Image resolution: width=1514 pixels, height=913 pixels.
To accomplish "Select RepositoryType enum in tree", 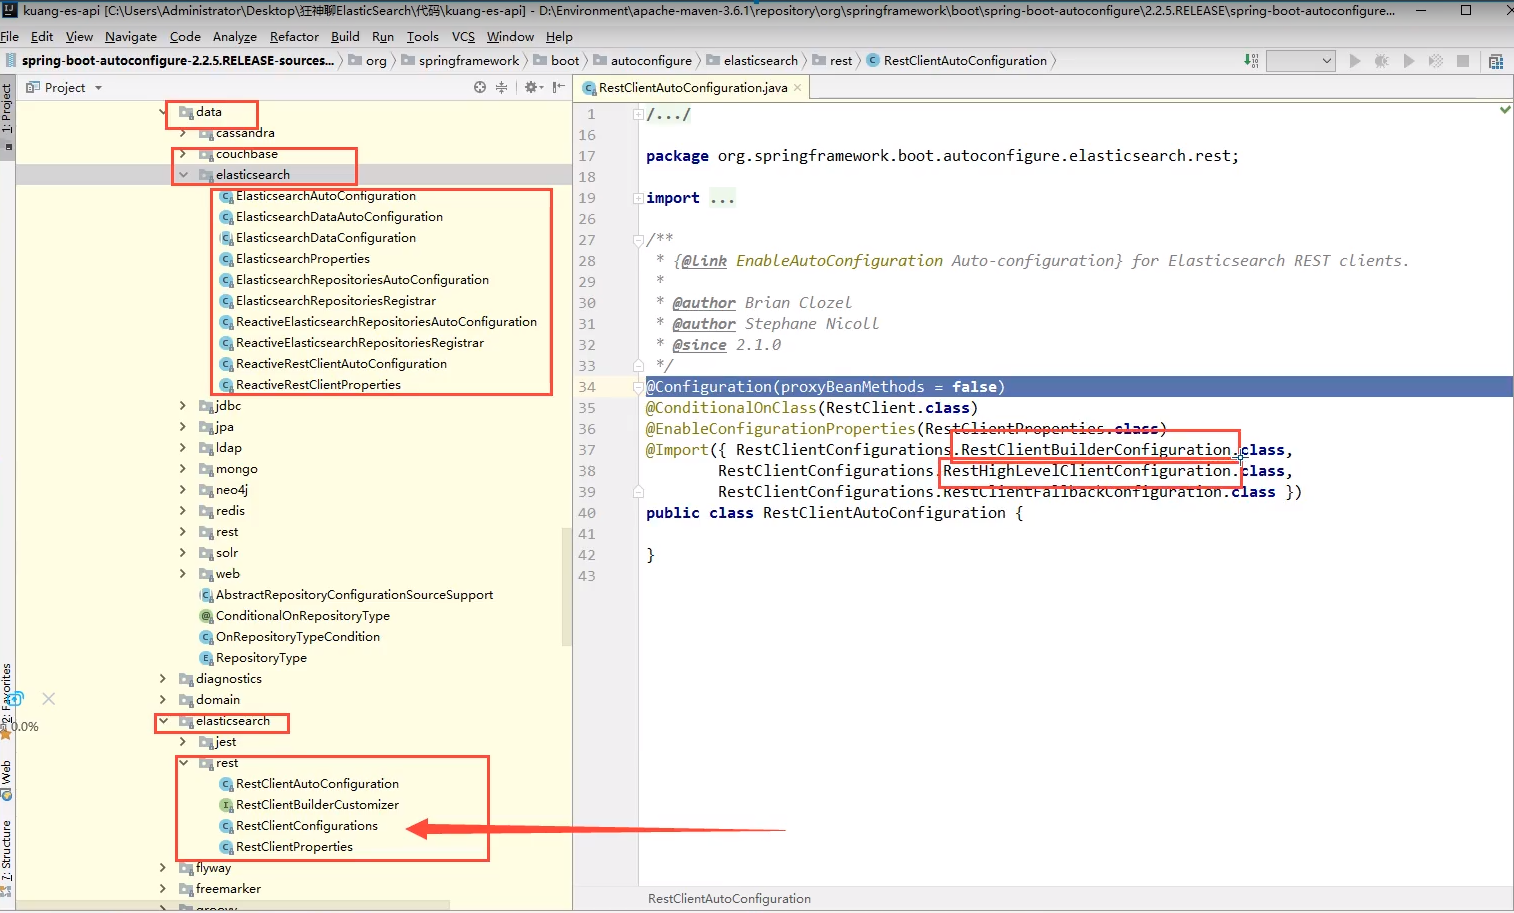I will click(x=261, y=658).
